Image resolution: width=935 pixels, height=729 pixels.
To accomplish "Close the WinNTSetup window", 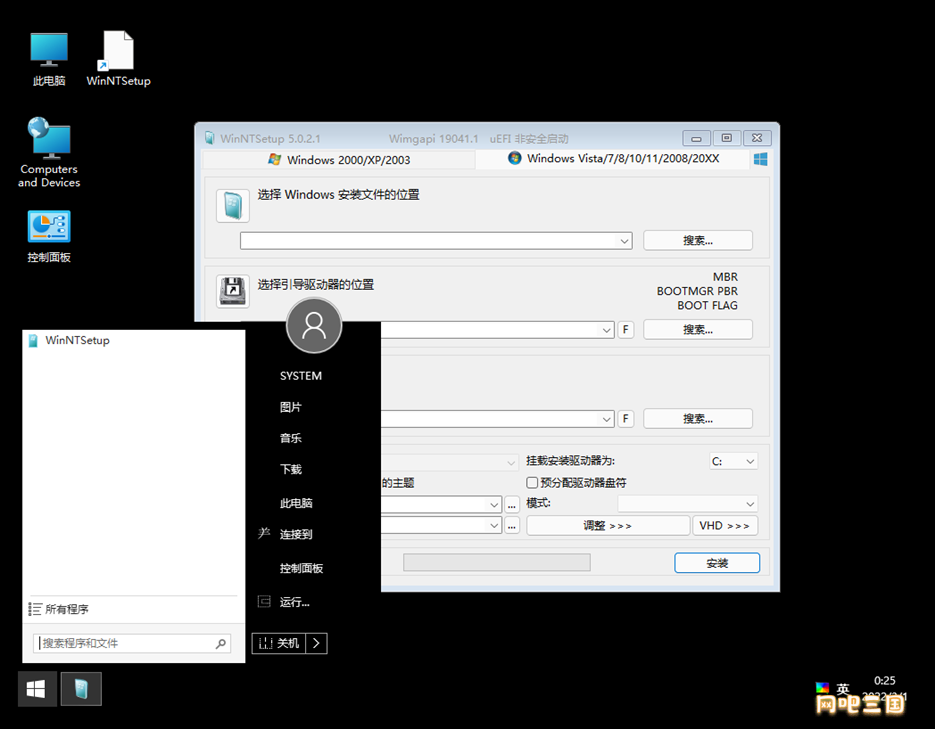I will tap(757, 138).
